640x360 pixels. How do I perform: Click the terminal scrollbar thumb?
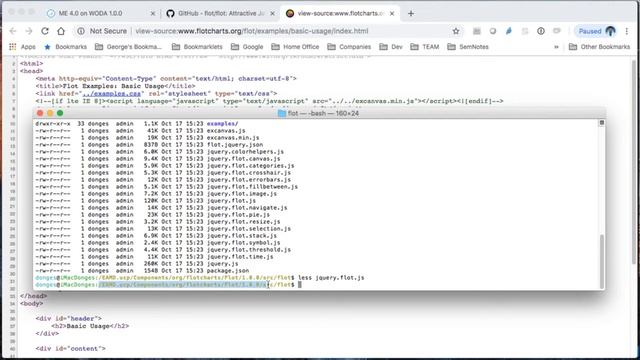602,261
